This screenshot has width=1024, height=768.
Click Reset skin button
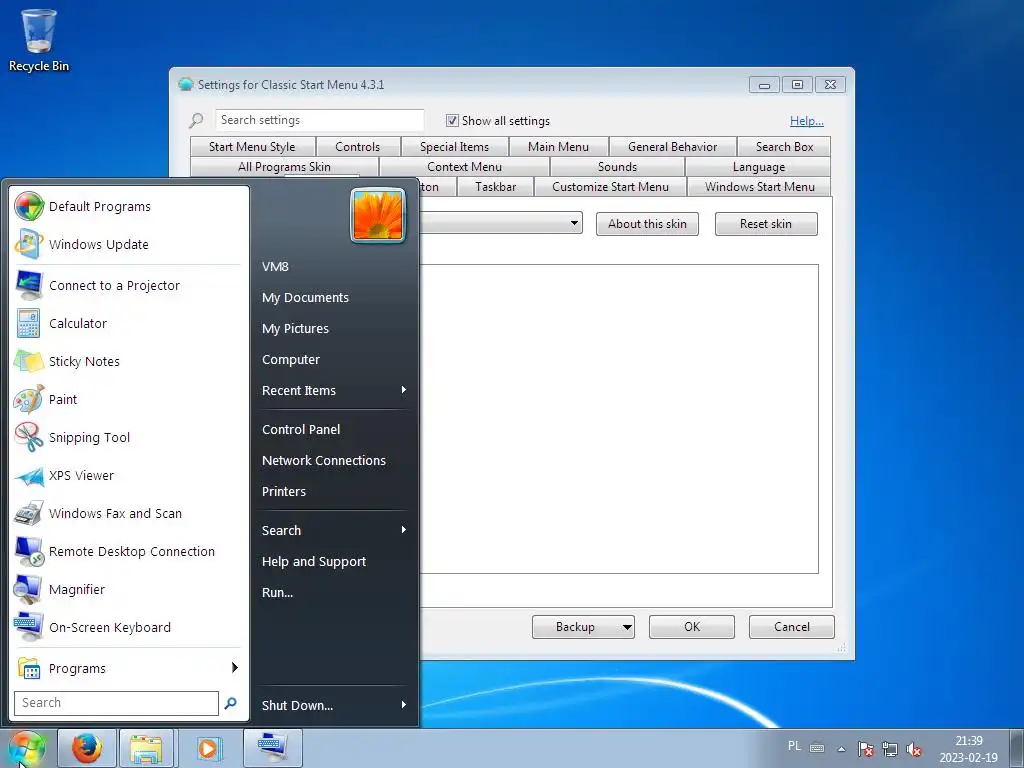[766, 224]
